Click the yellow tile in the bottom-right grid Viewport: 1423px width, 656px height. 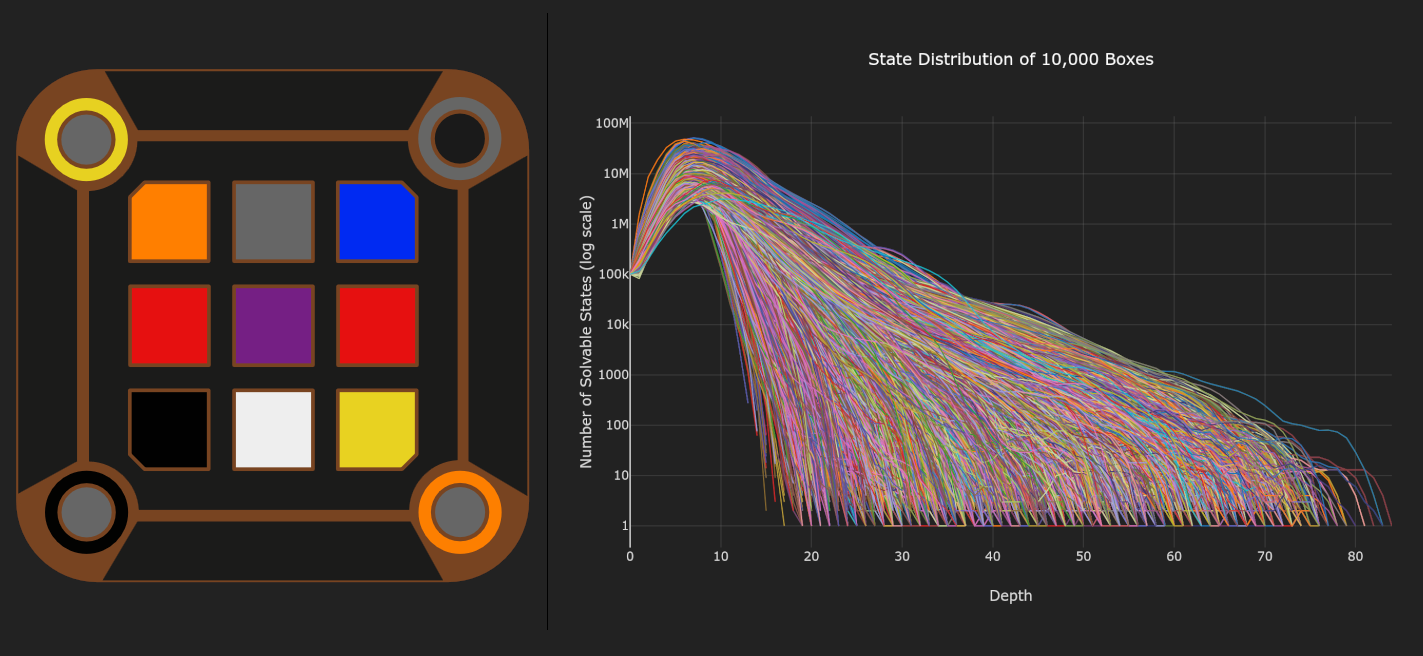pyautogui.click(x=377, y=428)
